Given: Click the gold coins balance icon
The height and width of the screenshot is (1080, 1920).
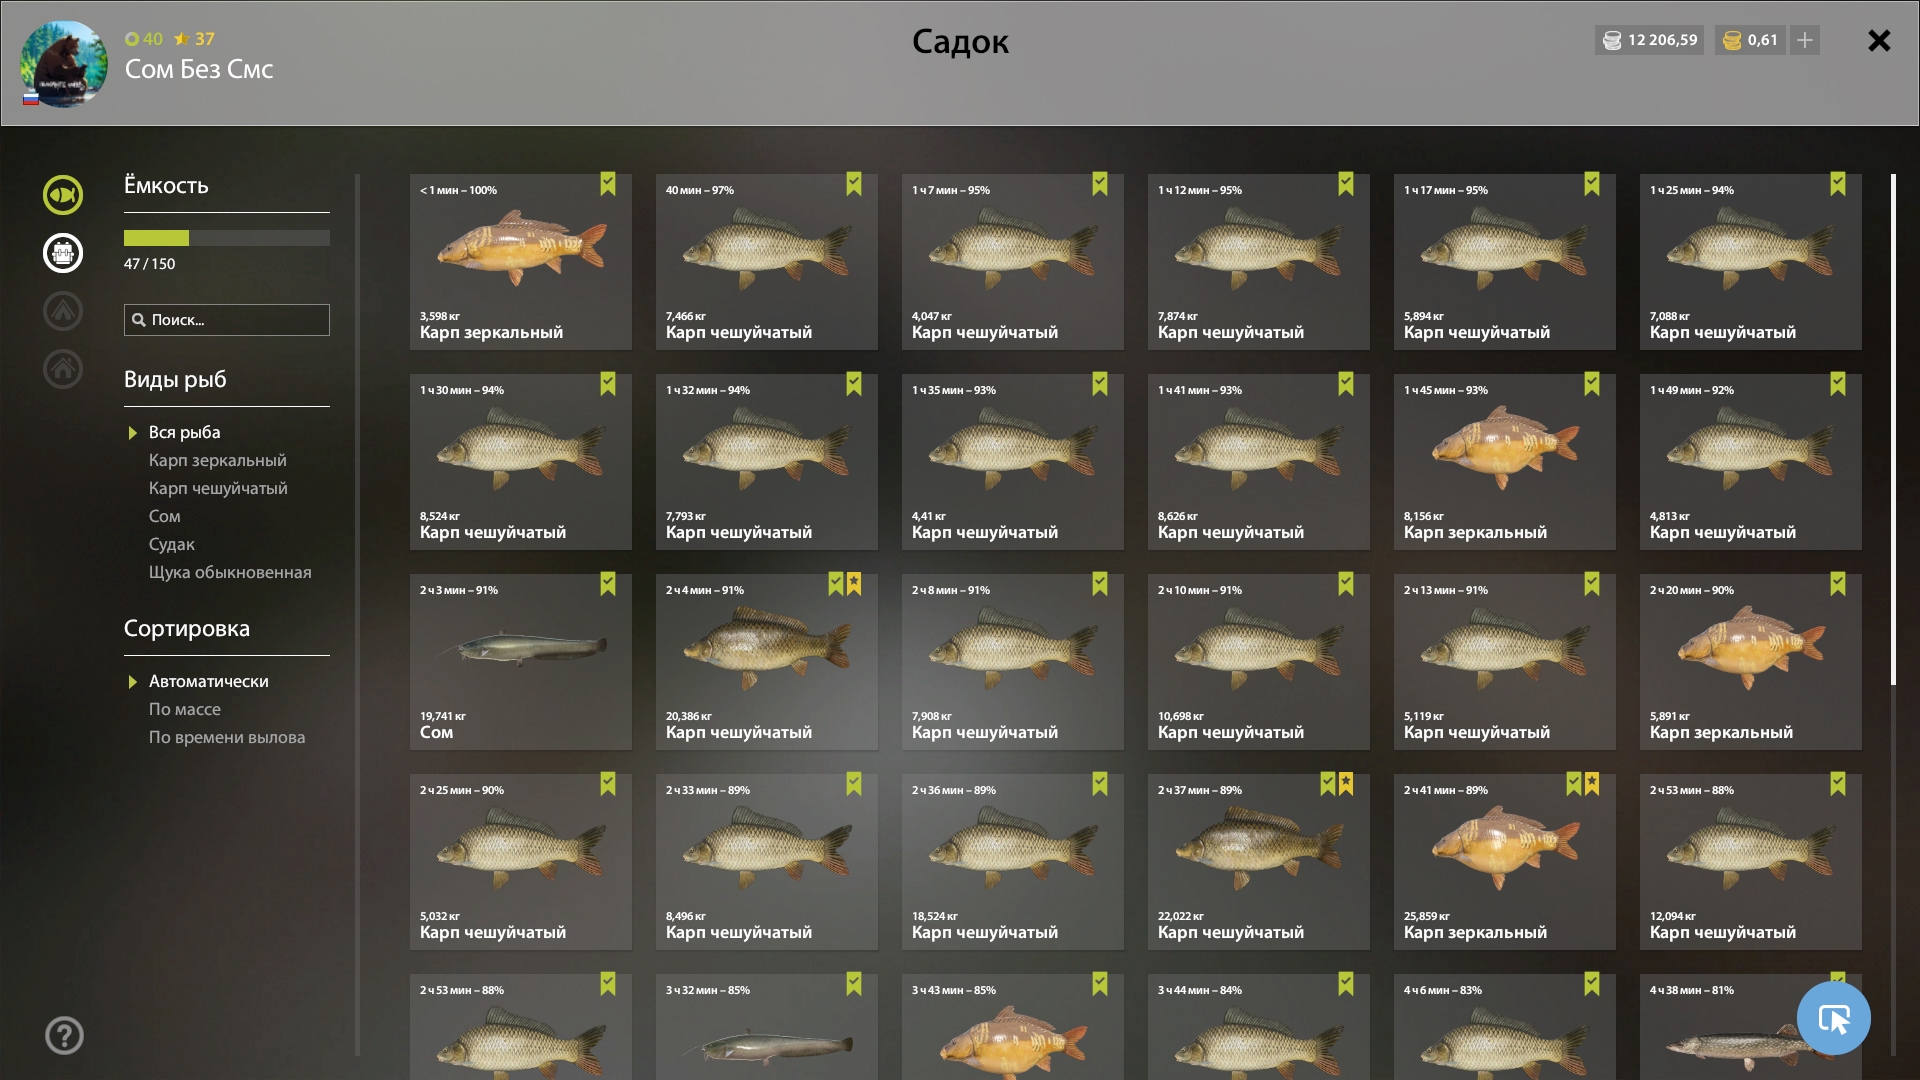Looking at the screenshot, I should (x=1733, y=40).
